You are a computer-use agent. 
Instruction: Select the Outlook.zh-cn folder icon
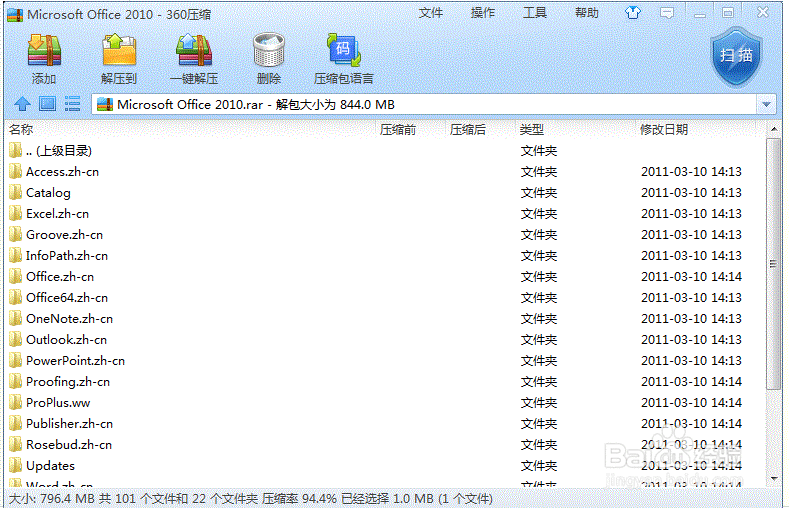[16, 340]
